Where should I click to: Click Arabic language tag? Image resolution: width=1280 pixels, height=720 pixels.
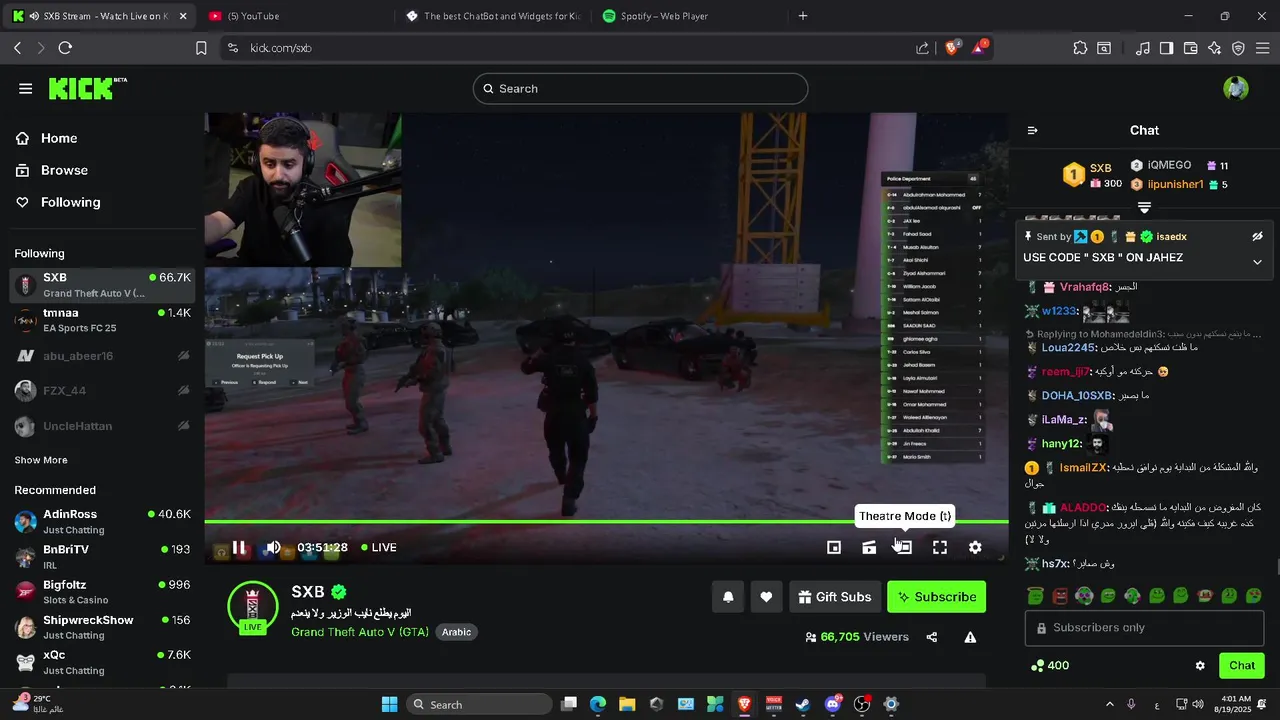click(456, 632)
